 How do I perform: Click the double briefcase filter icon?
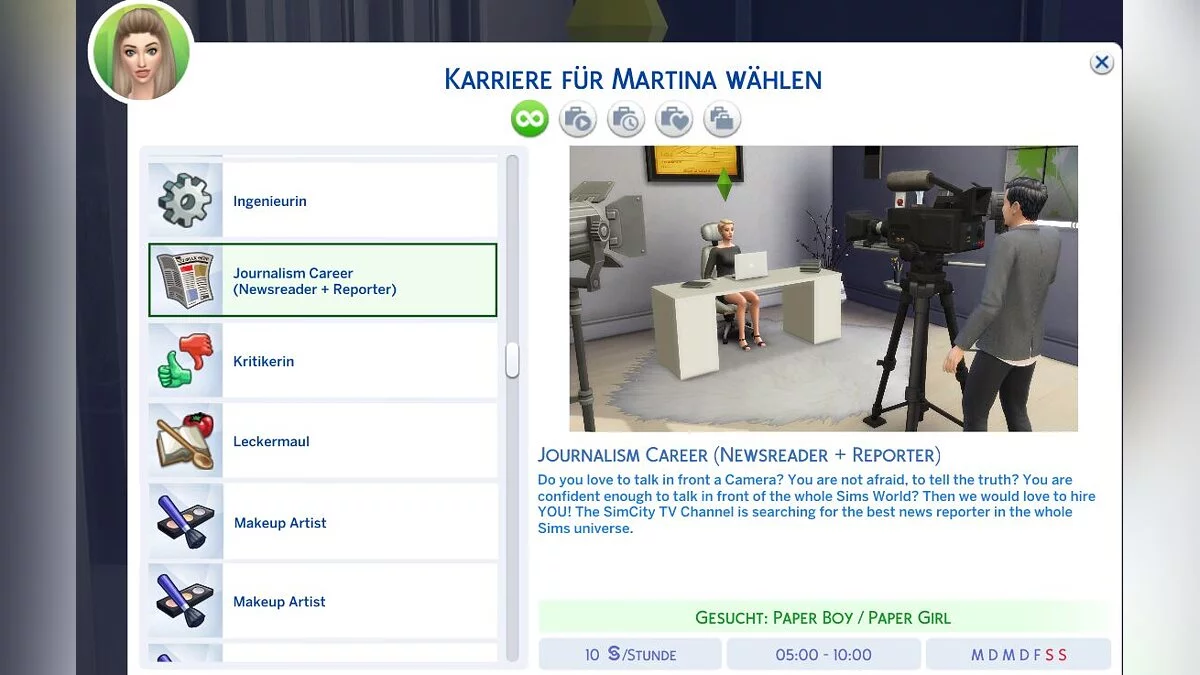click(x=722, y=120)
